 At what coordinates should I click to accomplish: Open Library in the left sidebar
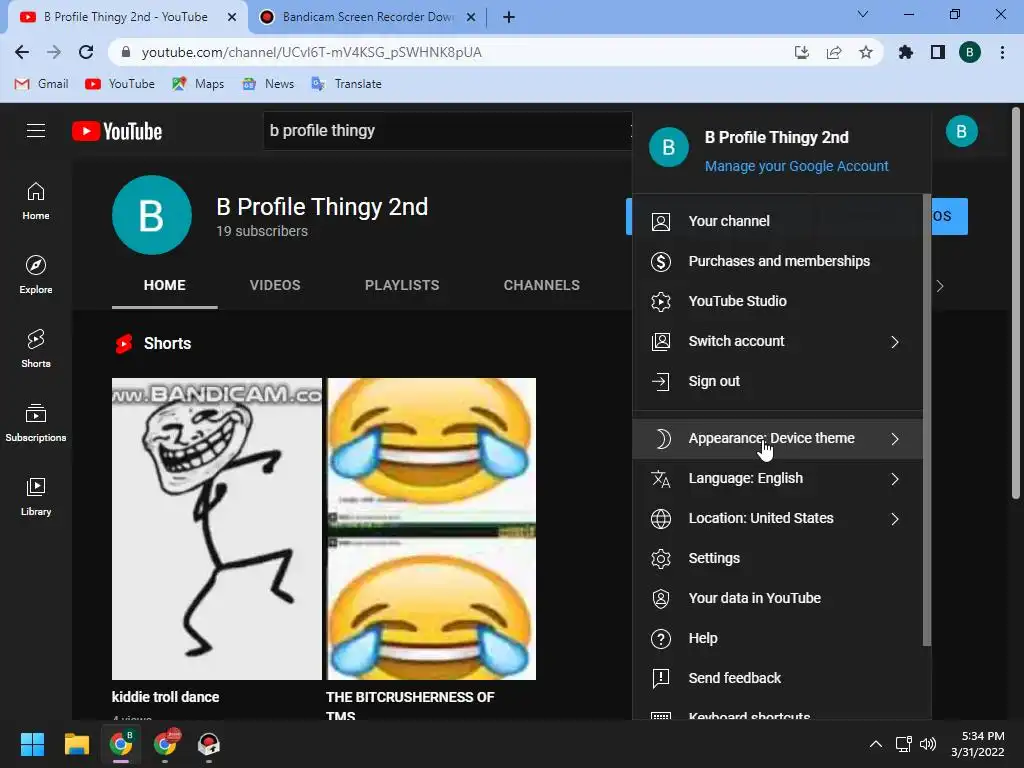(36, 496)
